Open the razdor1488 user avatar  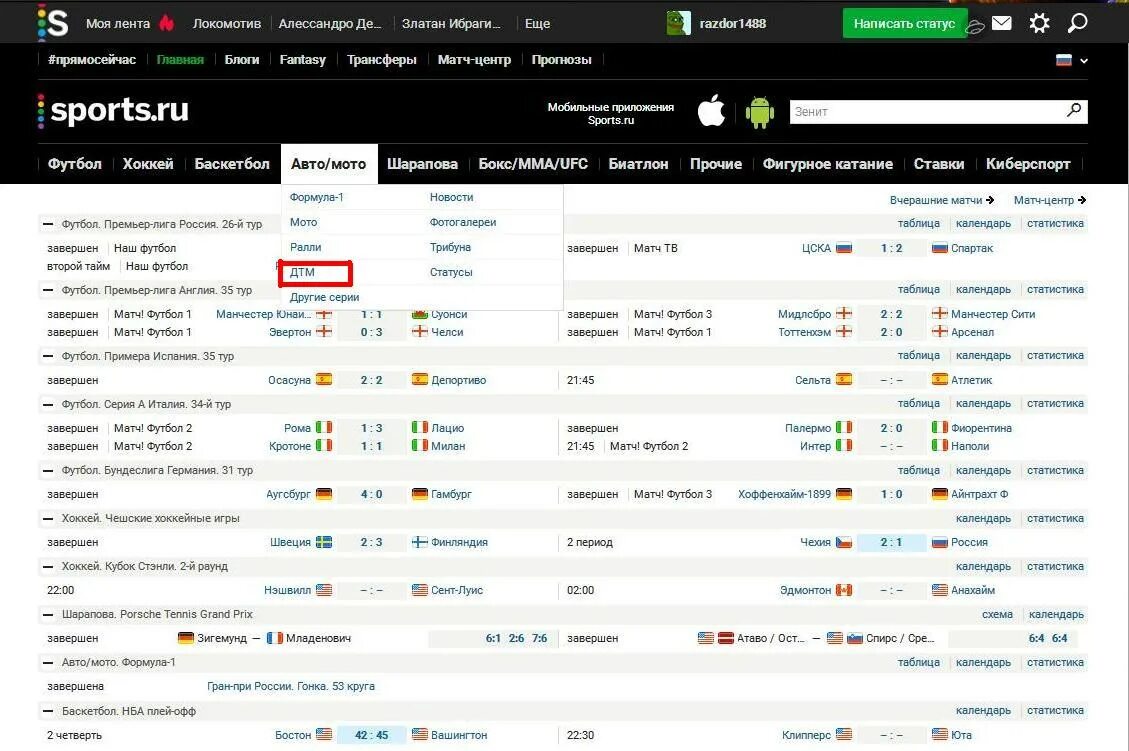[678, 23]
